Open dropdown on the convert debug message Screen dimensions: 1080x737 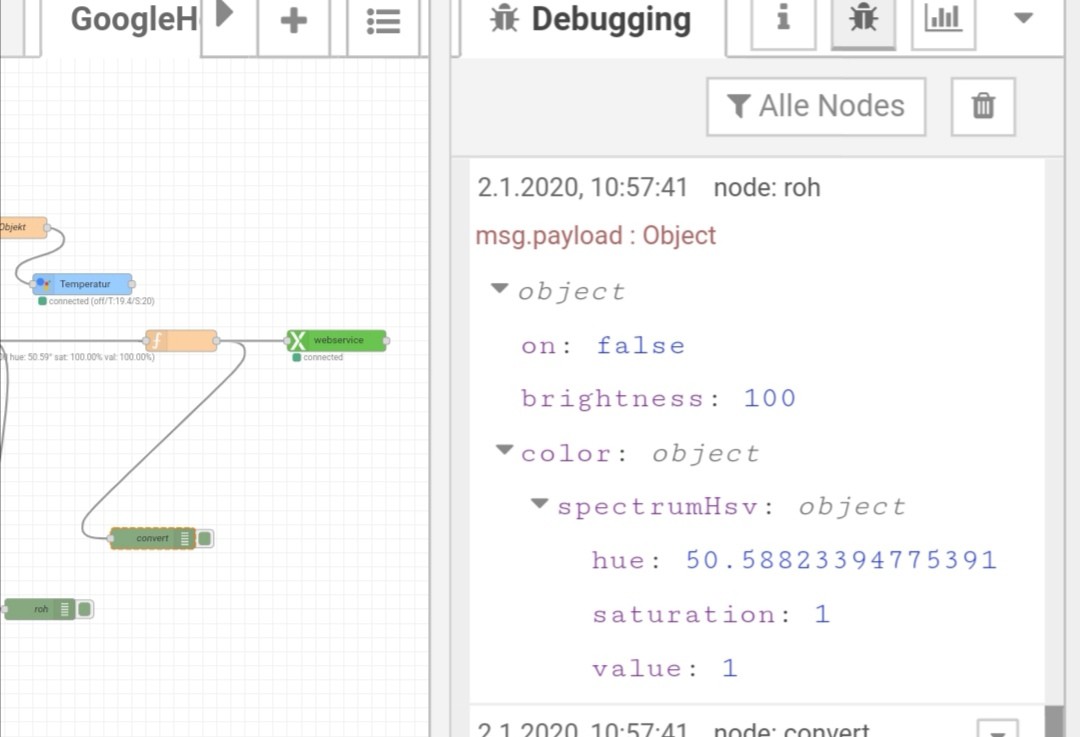tap(997, 729)
